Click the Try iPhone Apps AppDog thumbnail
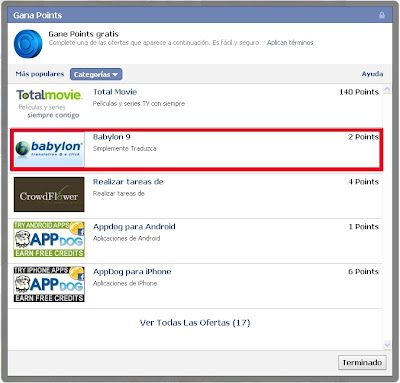The image size is (400, 383). pos(49,284)
